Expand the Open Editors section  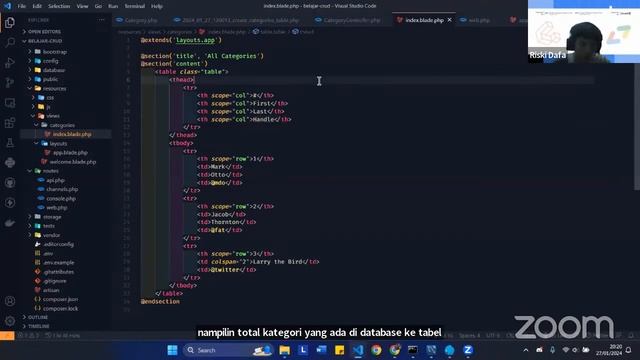(44, 31)
